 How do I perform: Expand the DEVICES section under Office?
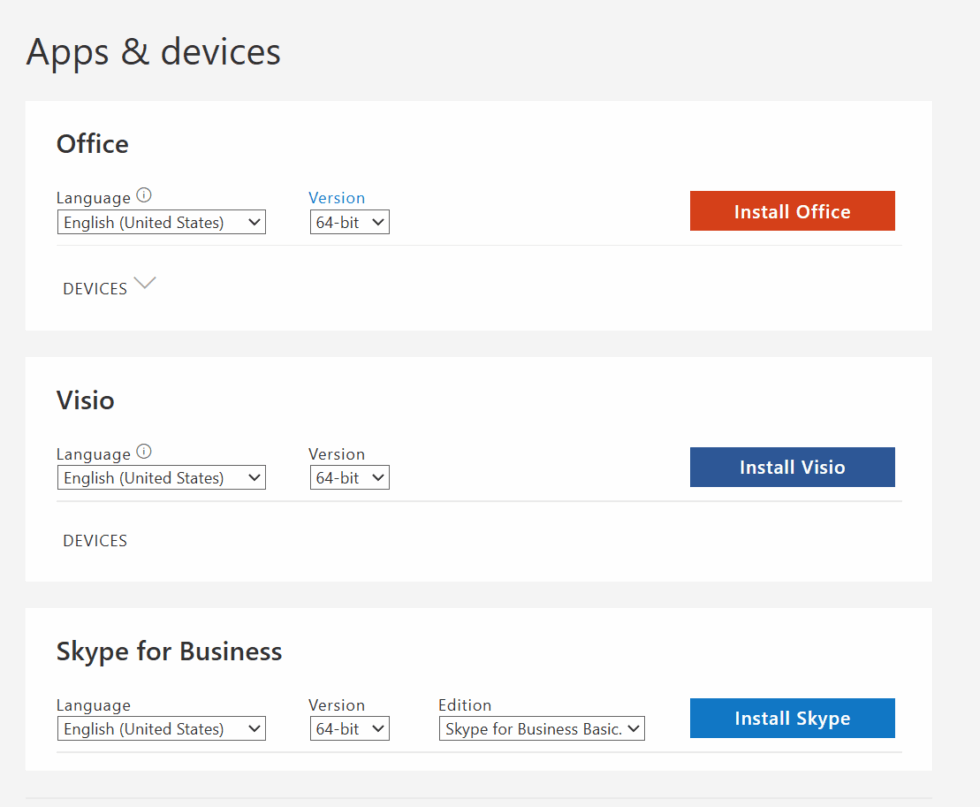[x=110, y=287]
